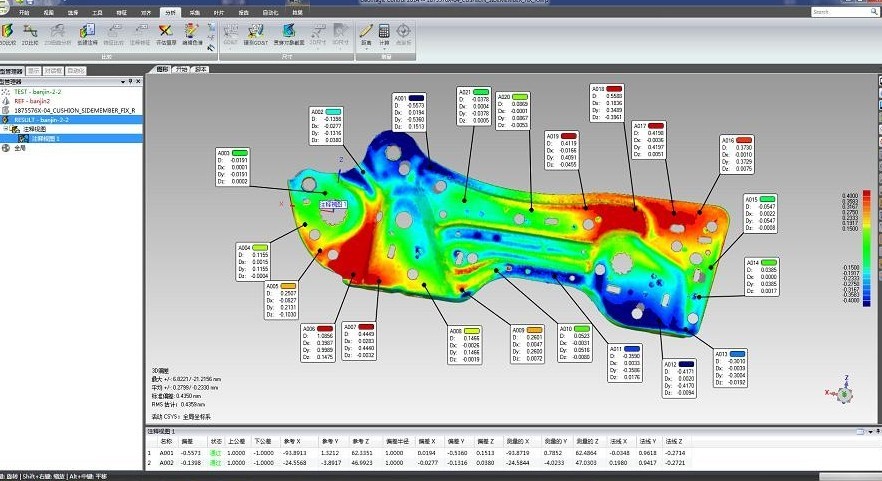Select 注释视图 1 in model tree
The image size is (882, 481).
pos(71,138)
